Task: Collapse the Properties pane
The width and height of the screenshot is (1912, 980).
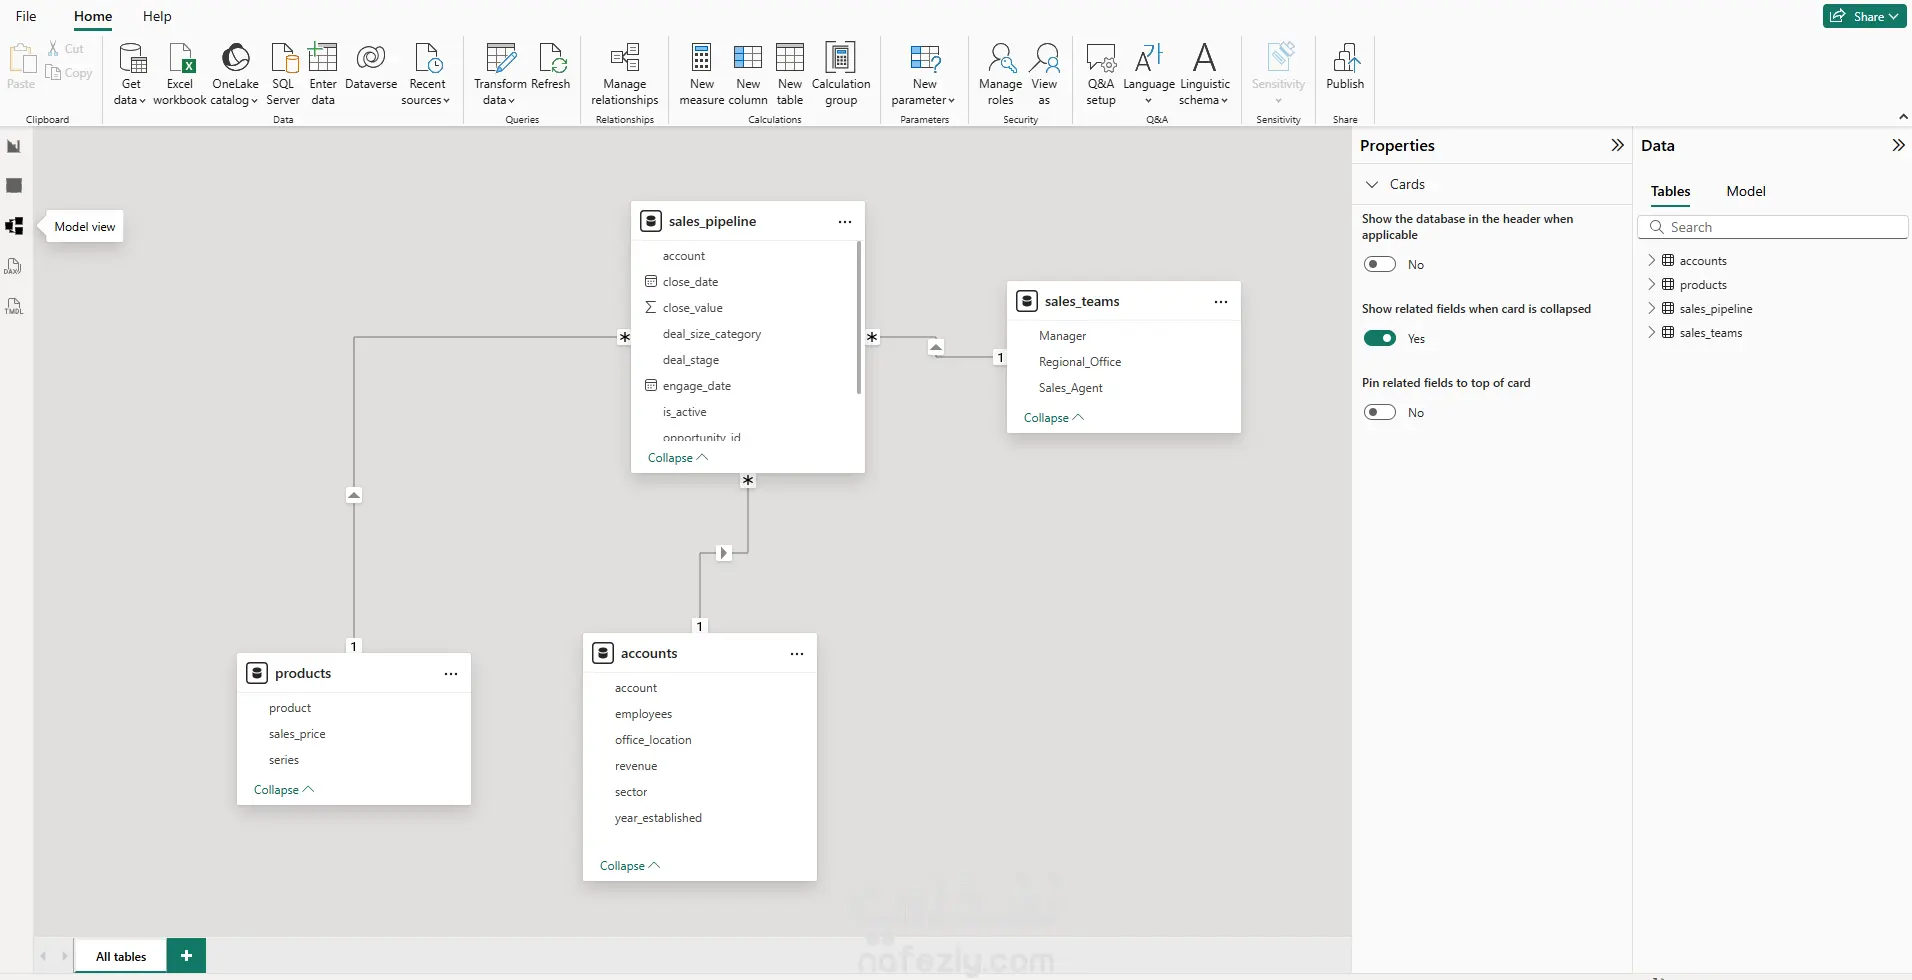Action: coord(1617,145)
